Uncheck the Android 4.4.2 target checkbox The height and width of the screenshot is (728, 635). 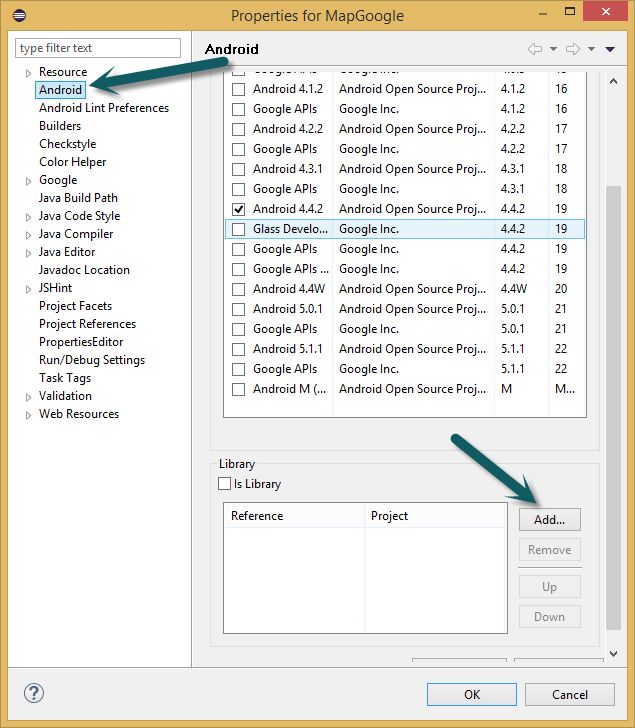[x=238, y=209]
